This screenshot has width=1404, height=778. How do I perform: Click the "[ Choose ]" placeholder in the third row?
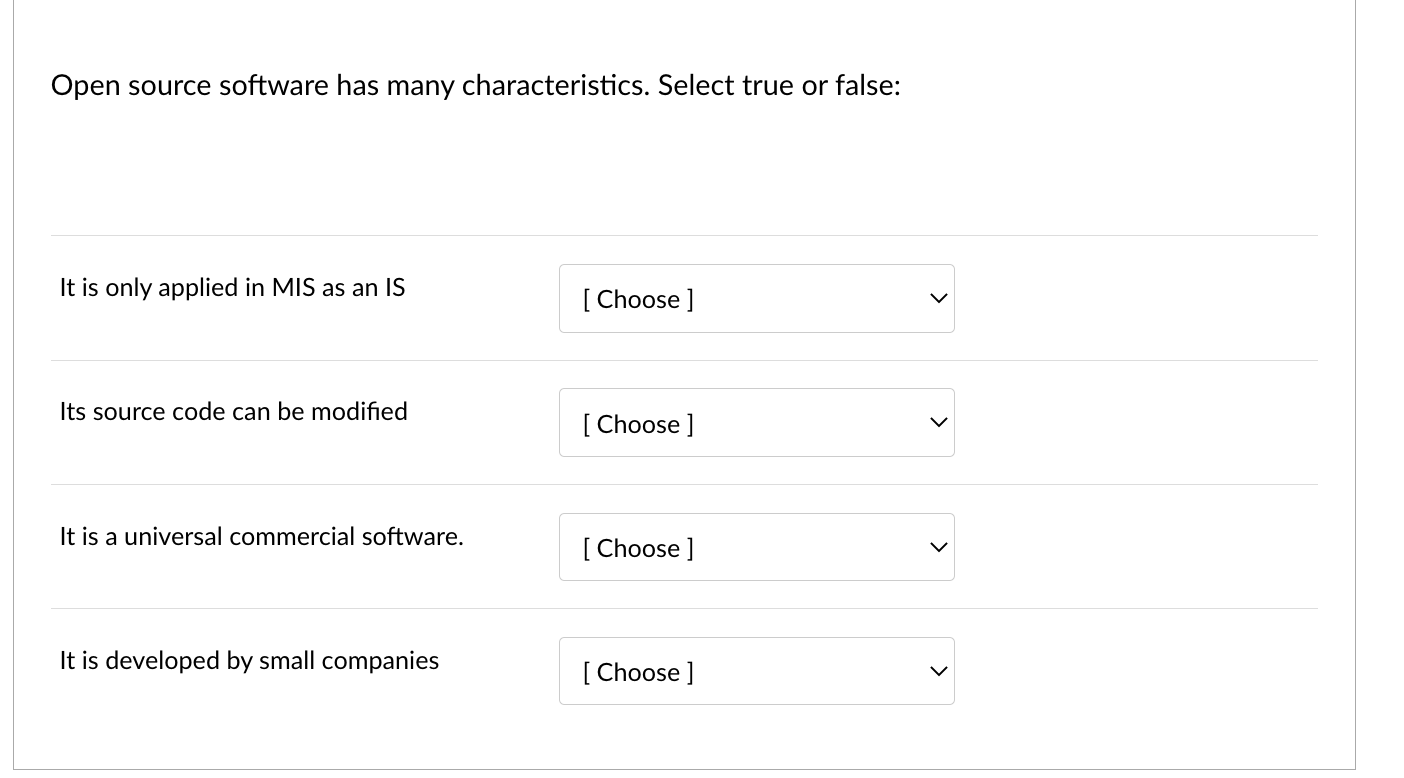[x=638, y=548]
